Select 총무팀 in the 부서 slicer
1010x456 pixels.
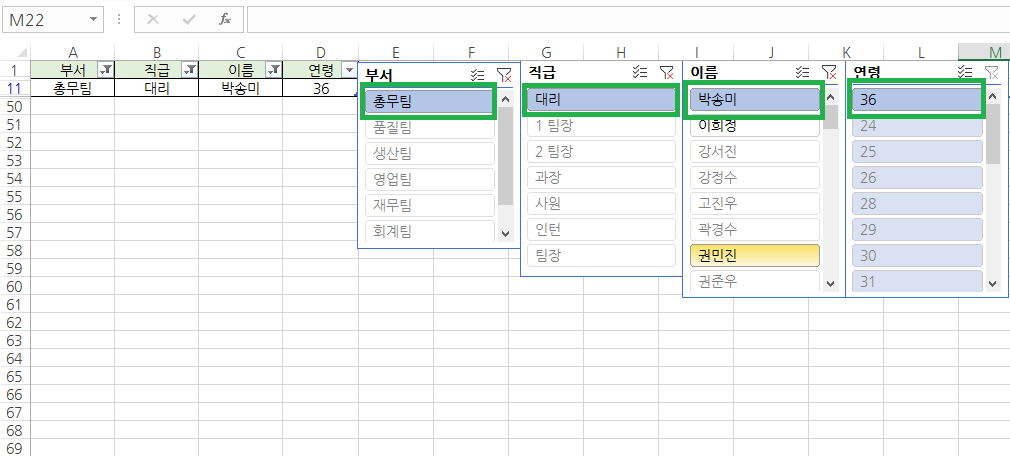[x=429, y=101]
